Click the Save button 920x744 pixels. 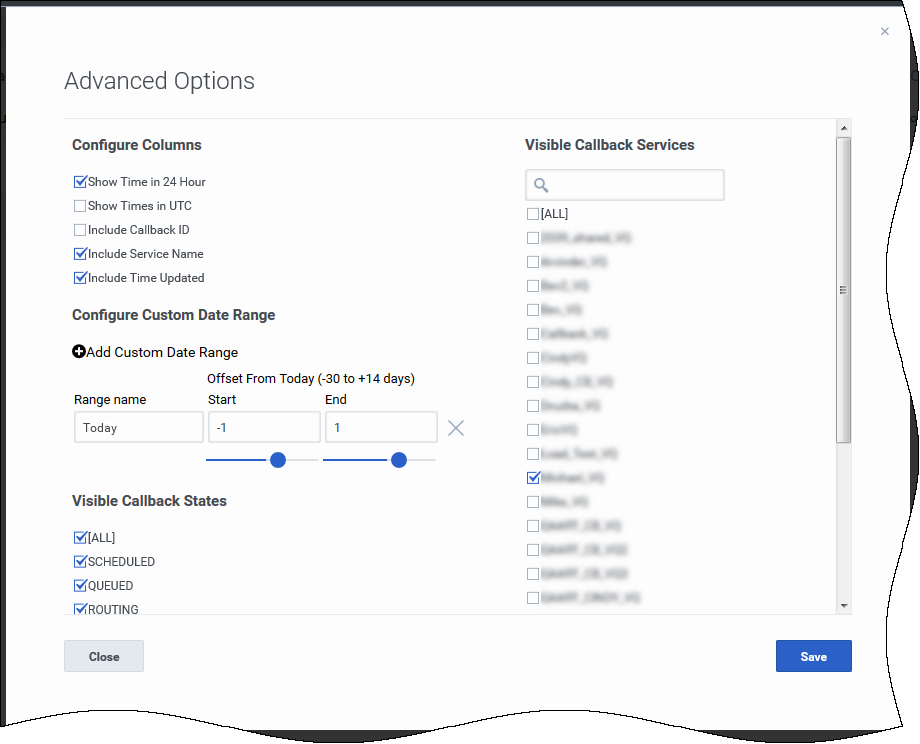coord(813,656)
